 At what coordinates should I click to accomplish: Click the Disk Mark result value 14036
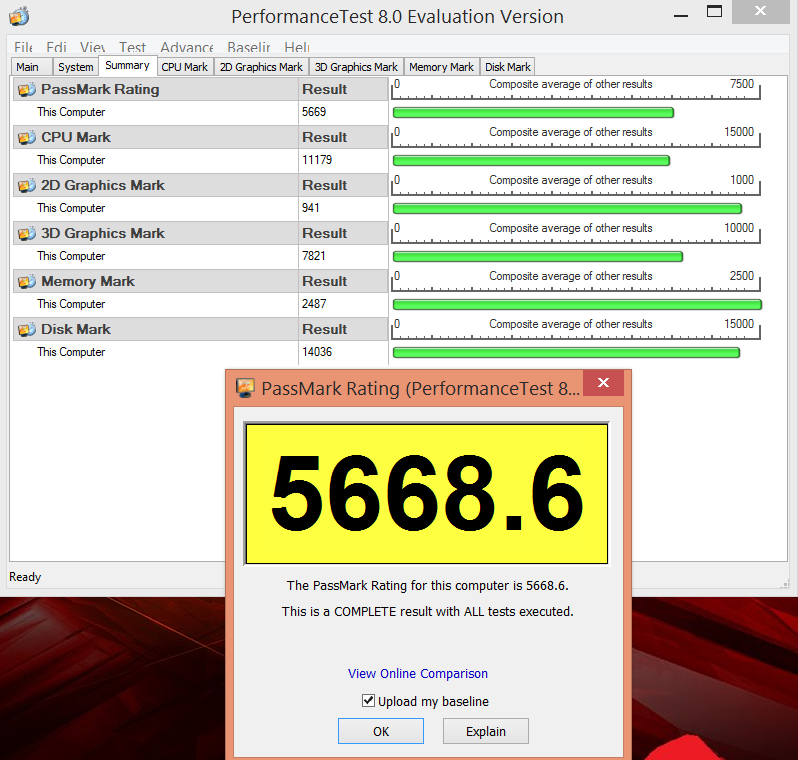tap(317, 352)
